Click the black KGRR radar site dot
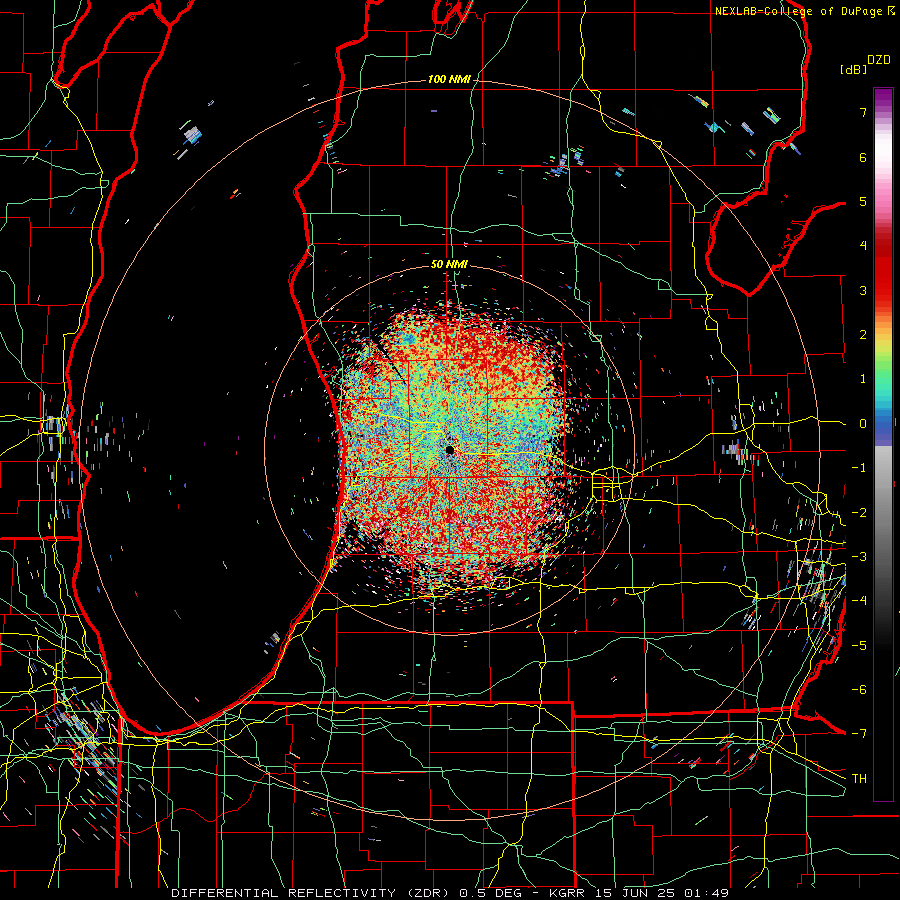Image resolution: width=900 pixels, height=900 pixels. pyautogui.click(x=450, y=449)
